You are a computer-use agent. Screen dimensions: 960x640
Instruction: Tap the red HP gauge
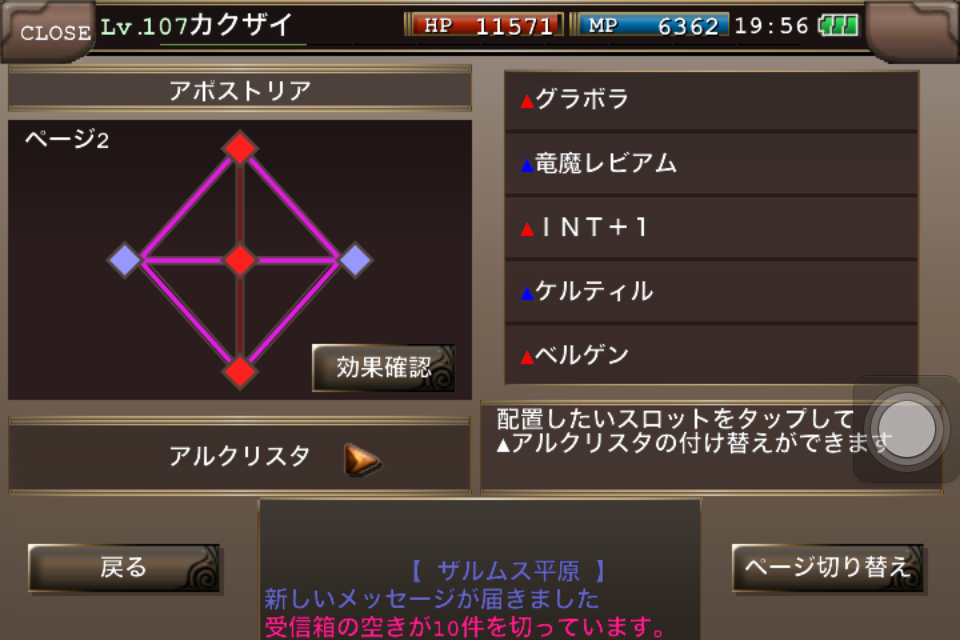[x=487, y=25]
